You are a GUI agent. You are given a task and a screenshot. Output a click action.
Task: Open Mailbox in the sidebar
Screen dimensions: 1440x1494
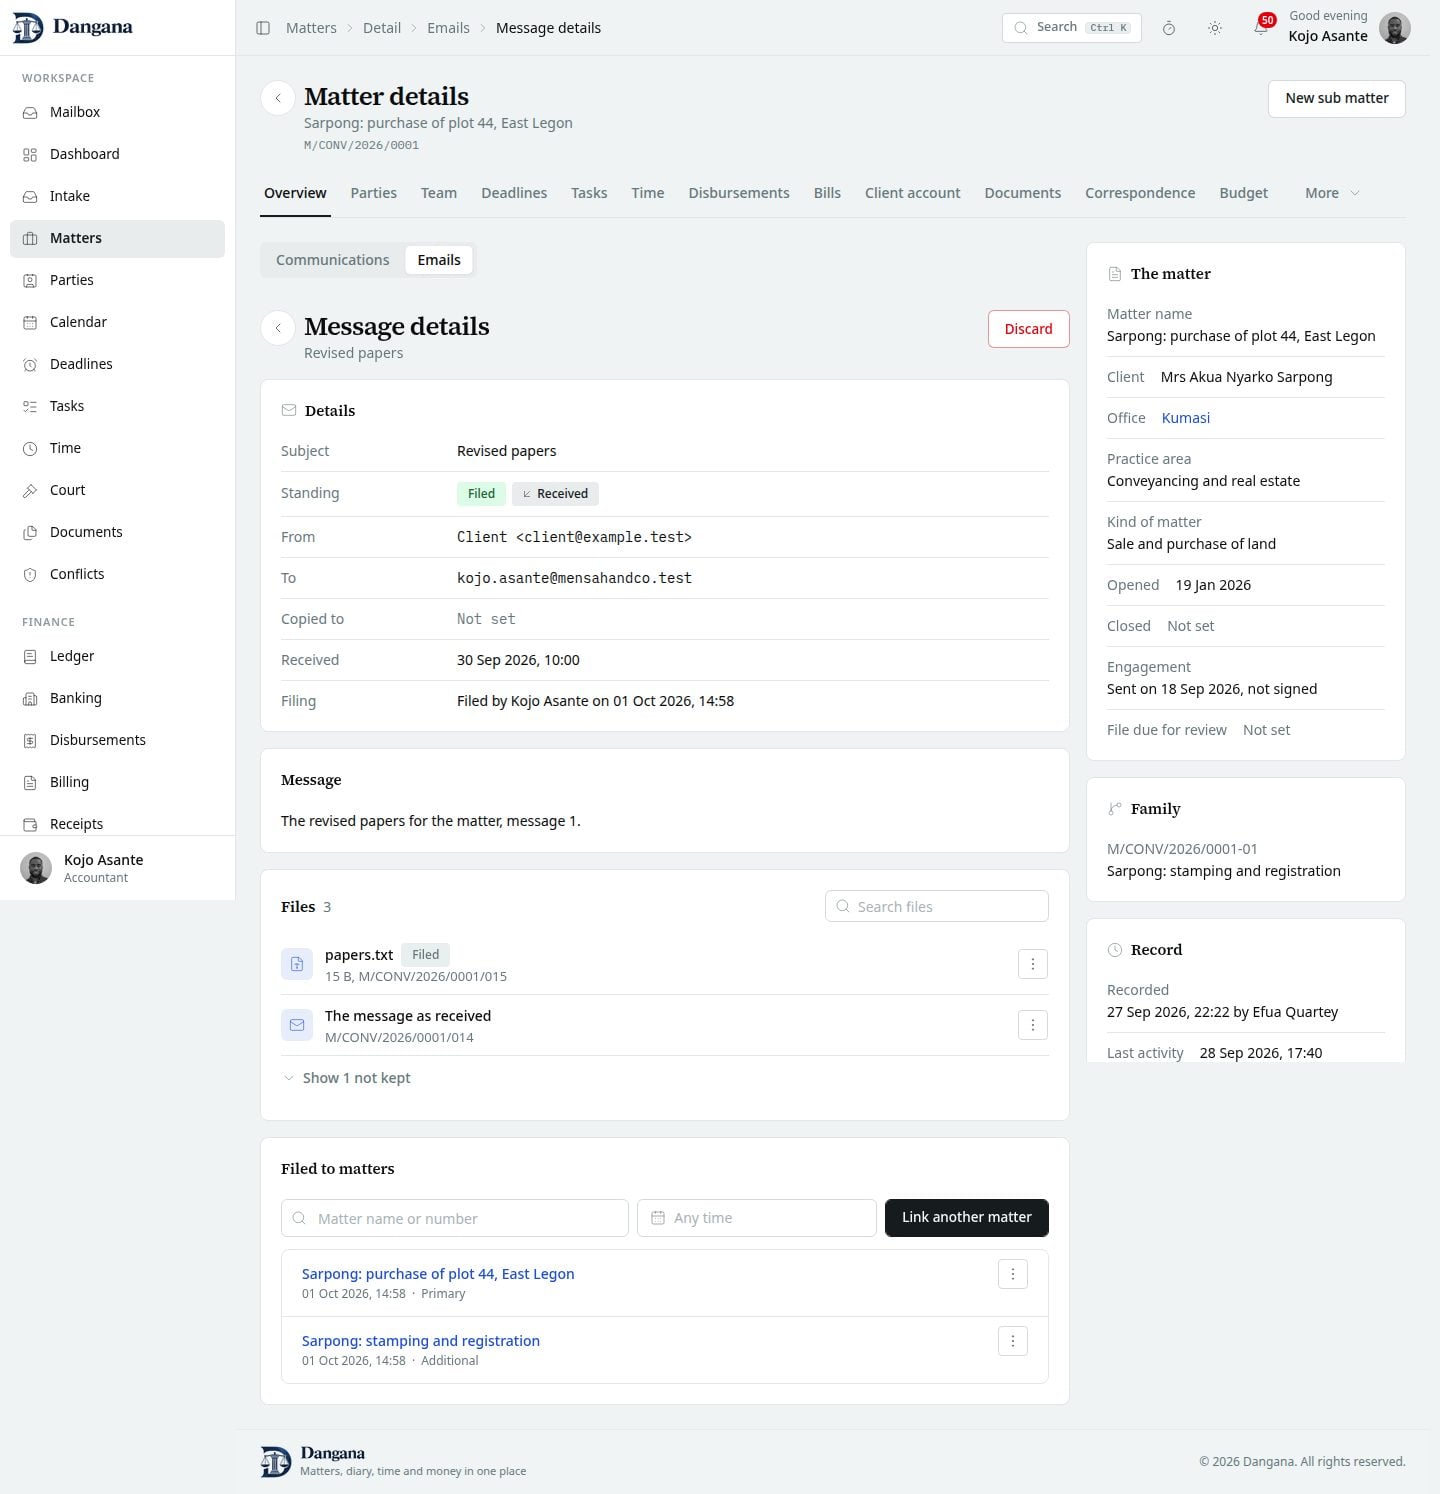click(117, 112)
